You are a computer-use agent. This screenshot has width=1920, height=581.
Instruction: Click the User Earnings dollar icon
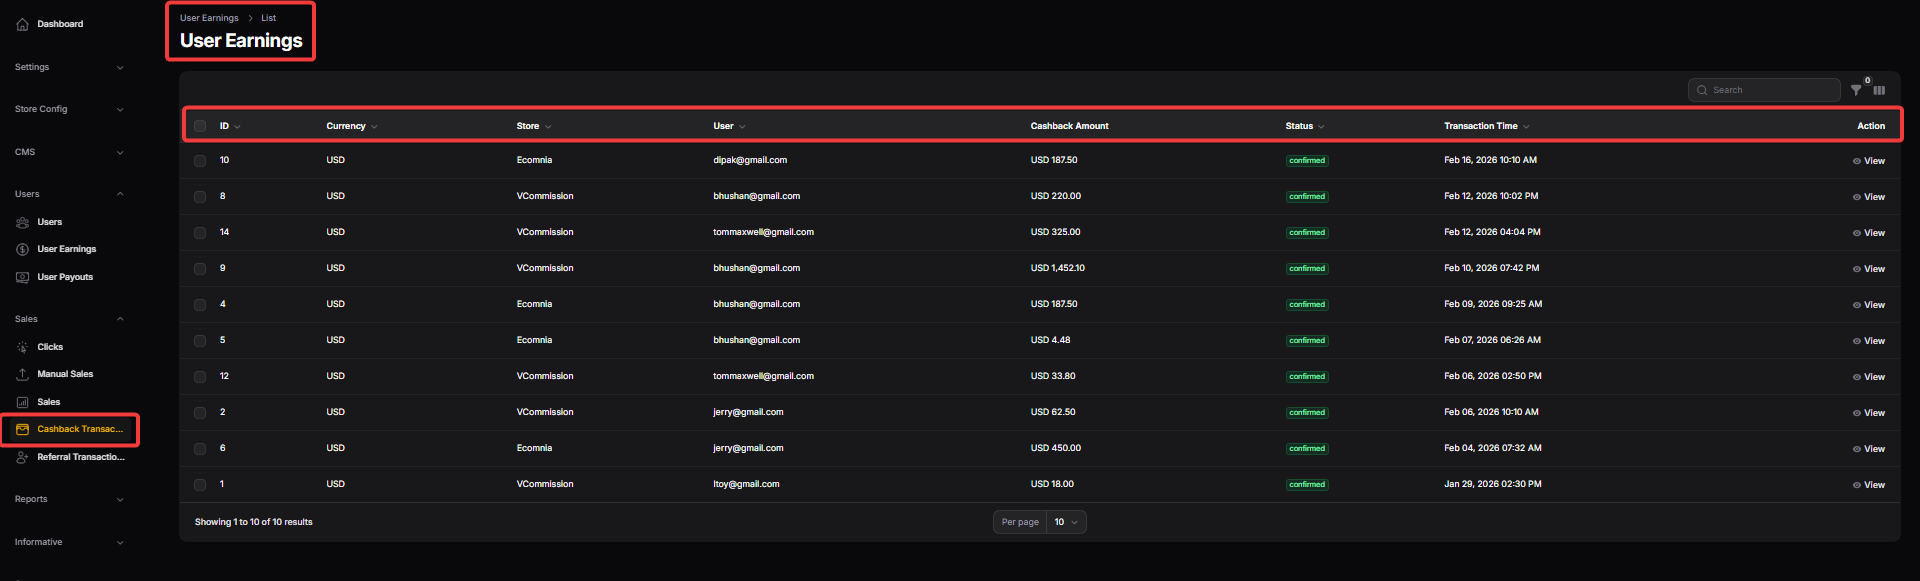tap(22, 249)
